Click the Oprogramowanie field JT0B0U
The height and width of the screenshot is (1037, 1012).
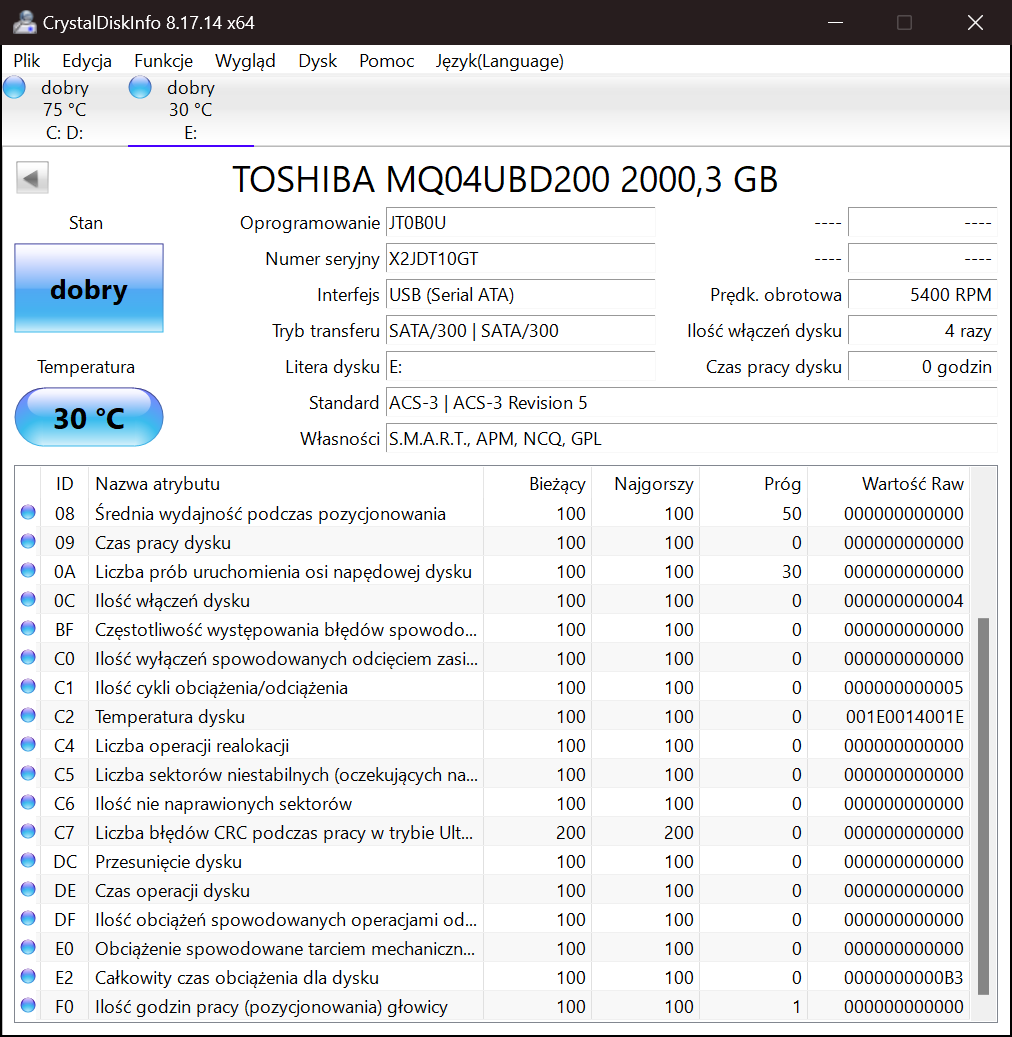pos(521,223)
